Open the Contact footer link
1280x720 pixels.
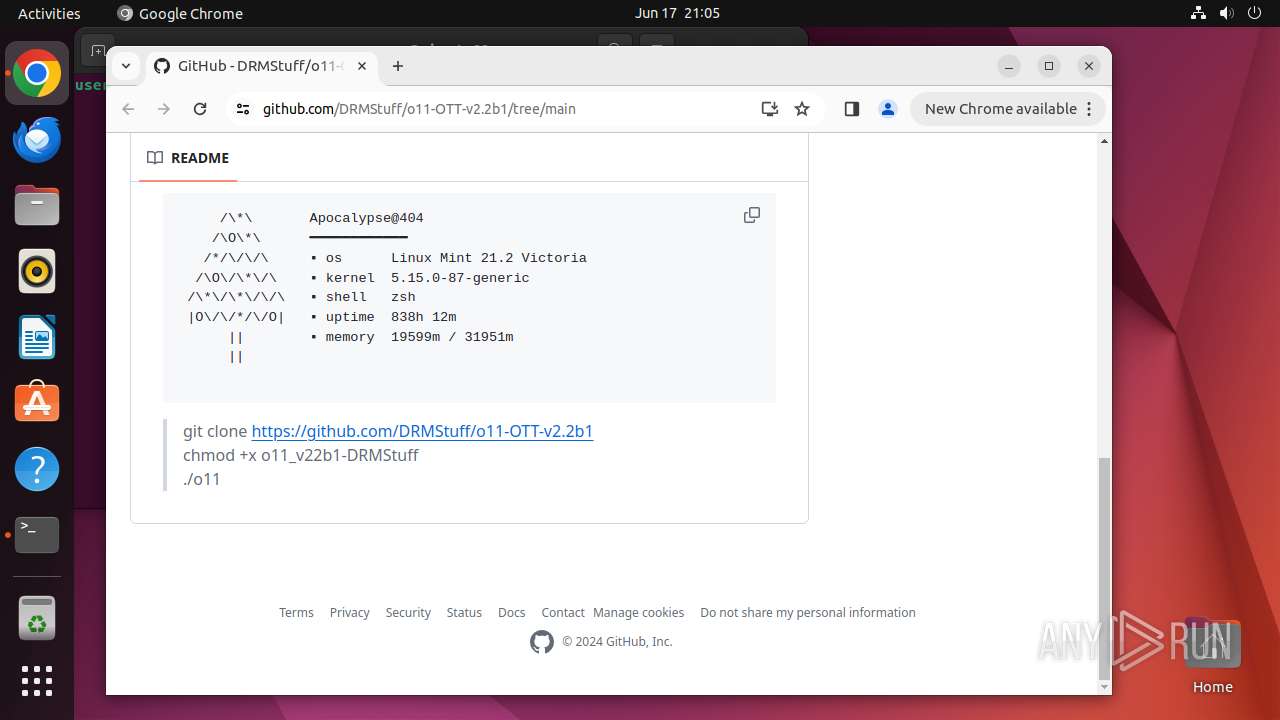pos(563,612)
